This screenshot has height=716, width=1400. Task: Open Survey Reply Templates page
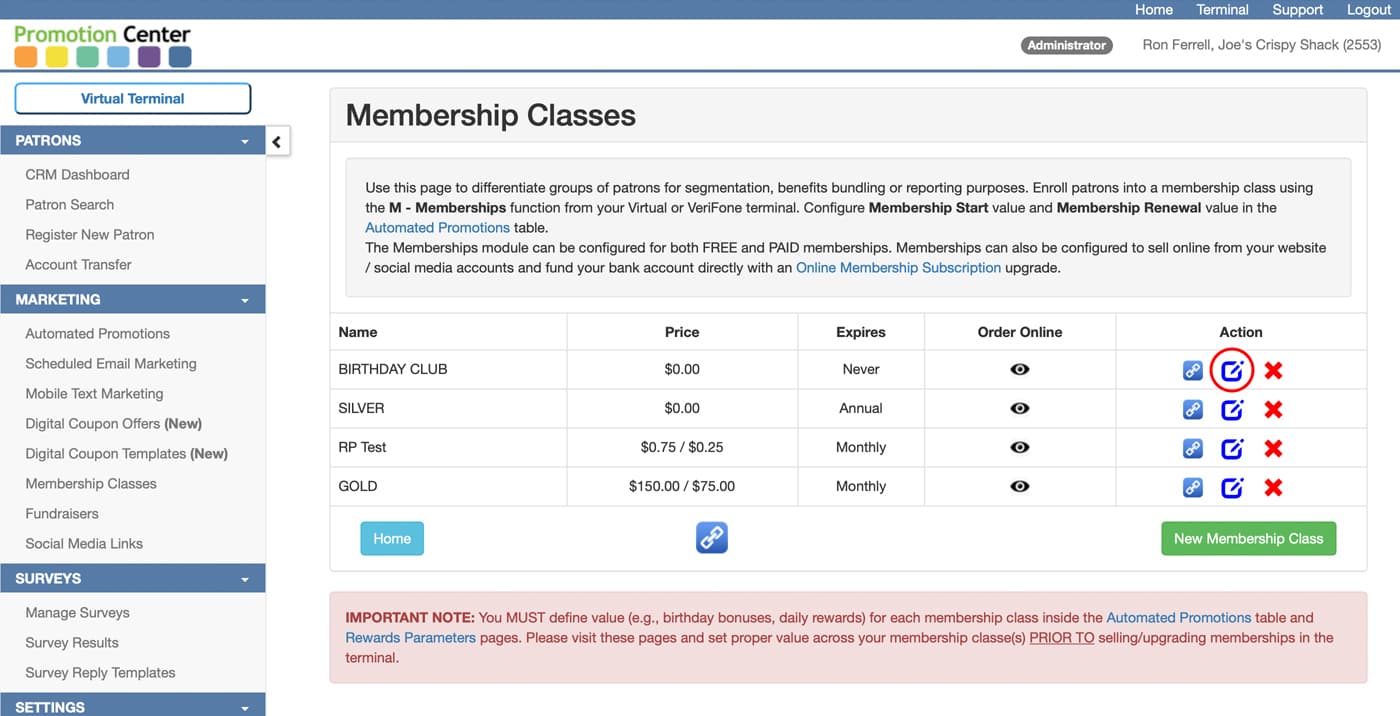100,672
